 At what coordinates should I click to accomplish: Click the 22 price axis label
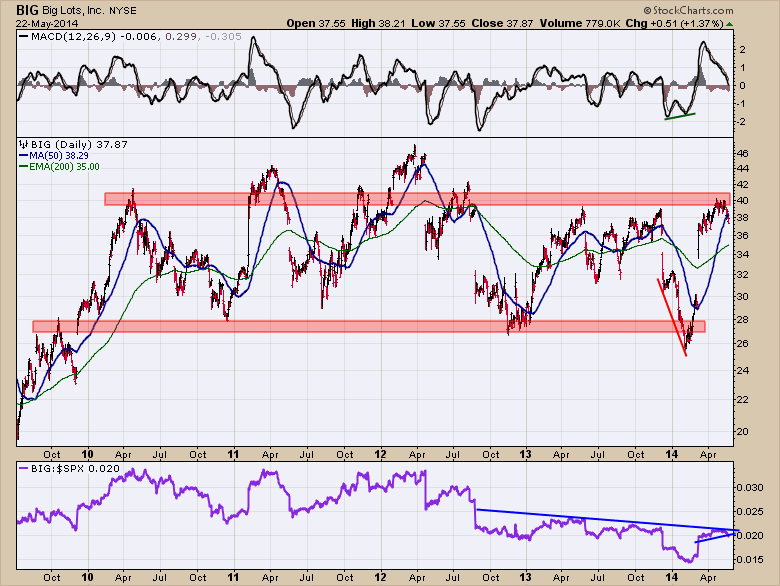(x=742, y=399)
